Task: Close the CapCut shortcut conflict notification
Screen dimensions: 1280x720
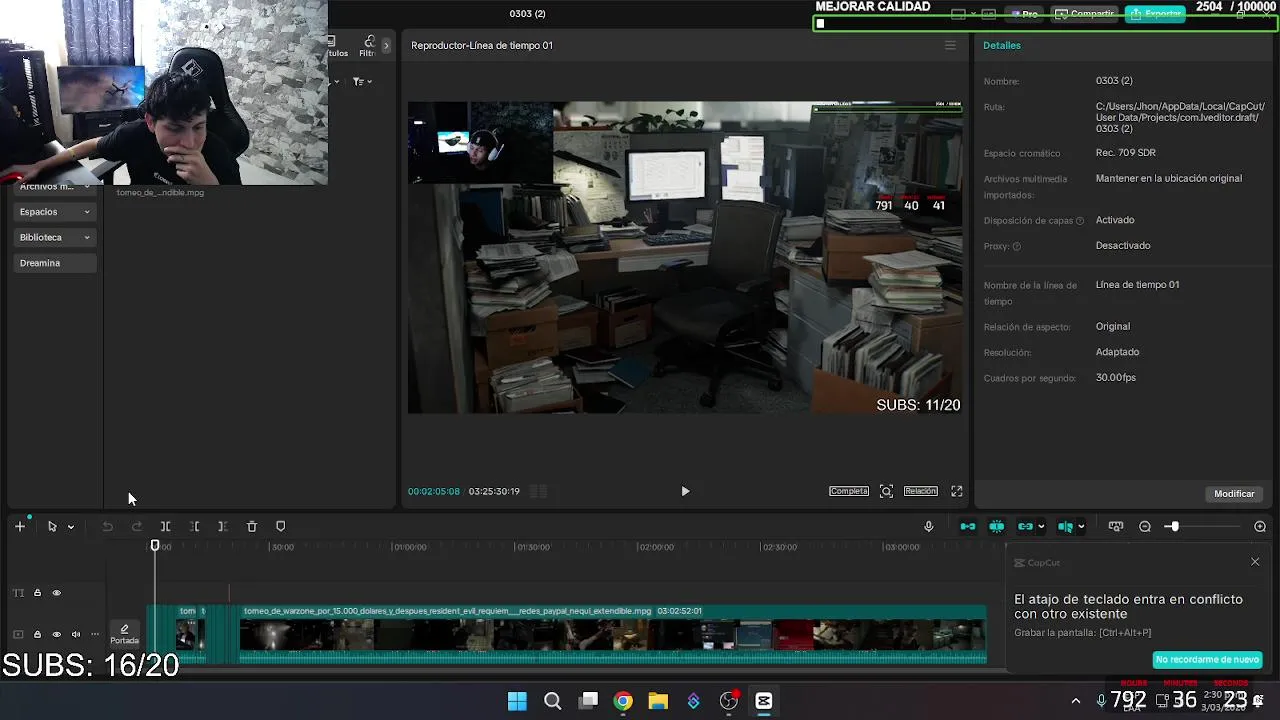Action: 1255,562
